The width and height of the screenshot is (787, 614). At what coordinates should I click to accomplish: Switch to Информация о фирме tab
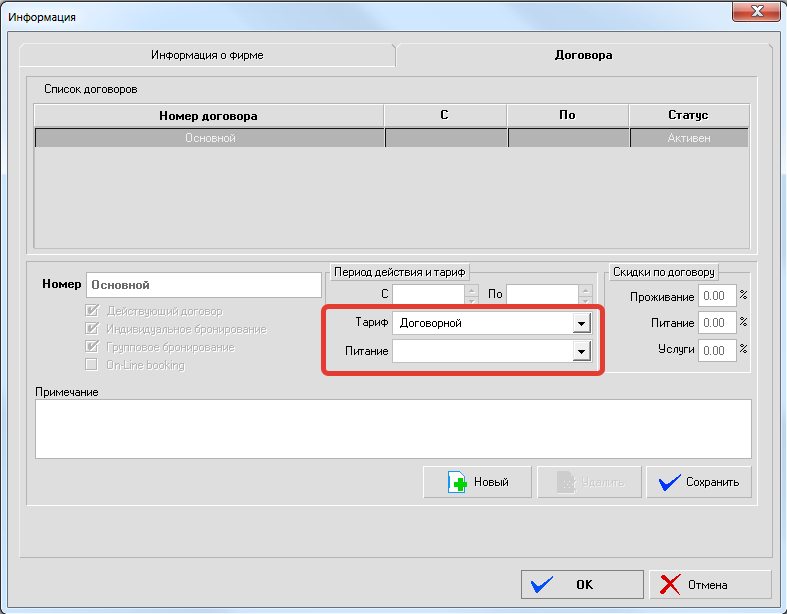pyautogui.click(x=207, y=55)
